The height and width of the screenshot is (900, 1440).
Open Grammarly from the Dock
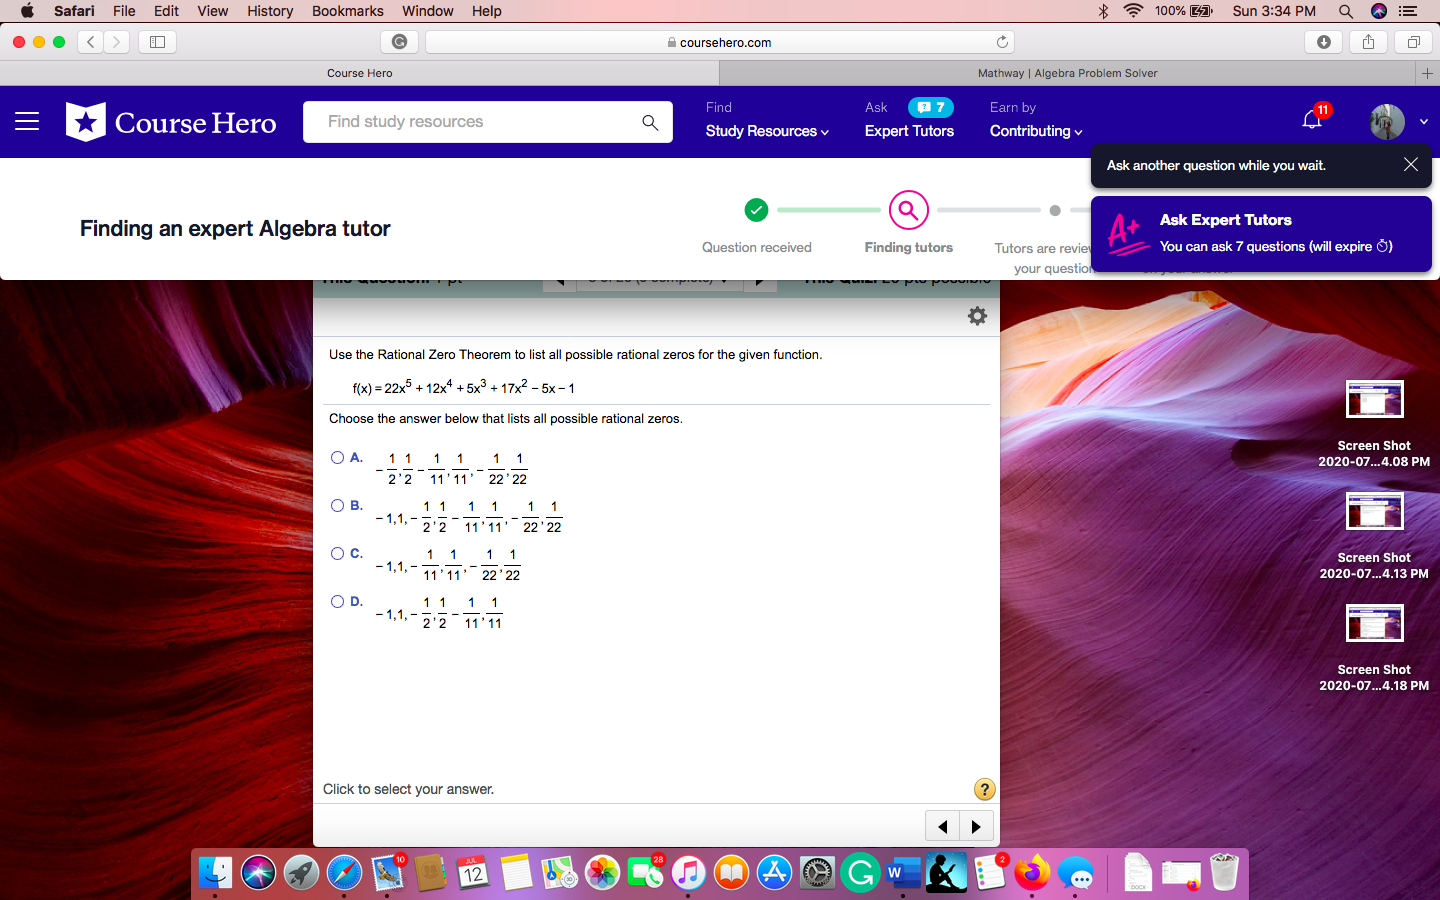pos(860,873)
